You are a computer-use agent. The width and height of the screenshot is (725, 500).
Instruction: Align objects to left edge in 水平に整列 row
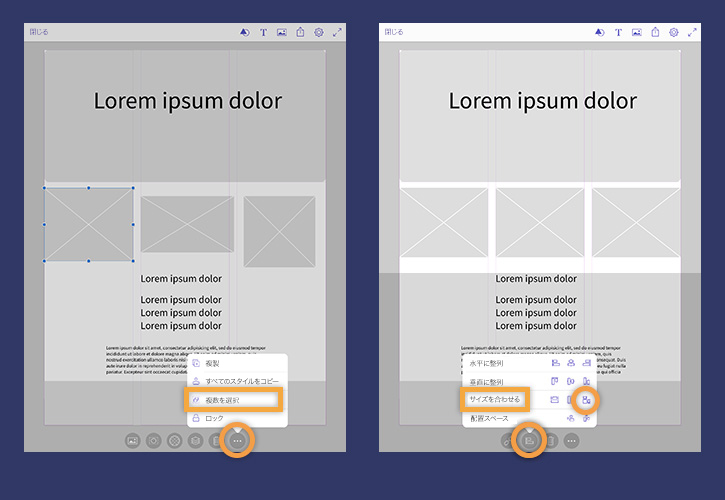pyautogui.click(x=555, y=363)
